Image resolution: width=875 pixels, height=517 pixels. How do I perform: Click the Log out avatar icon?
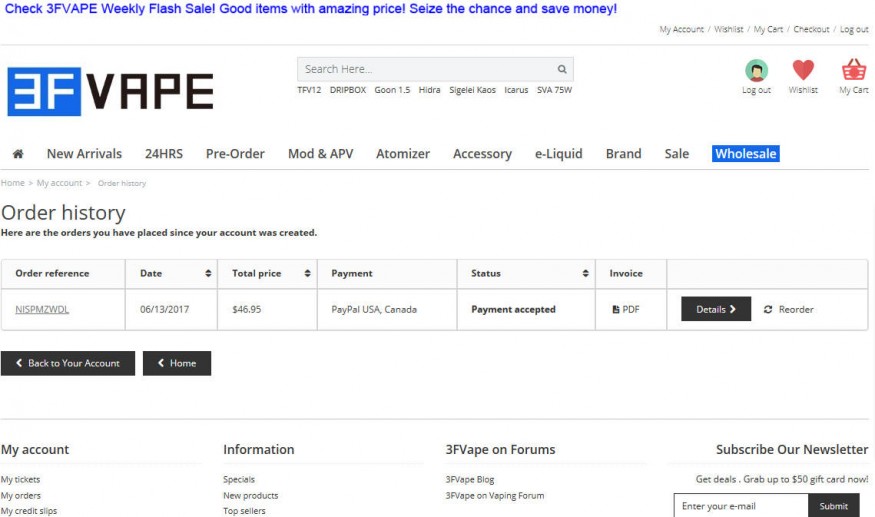point(756,70)
